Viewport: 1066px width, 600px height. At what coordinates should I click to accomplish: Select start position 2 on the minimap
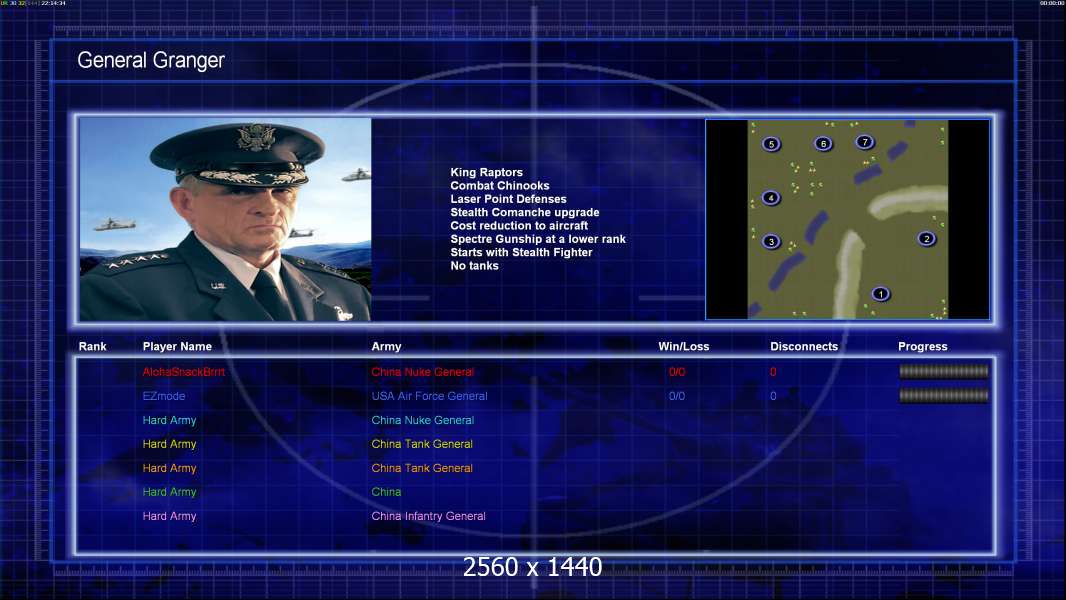926,239
